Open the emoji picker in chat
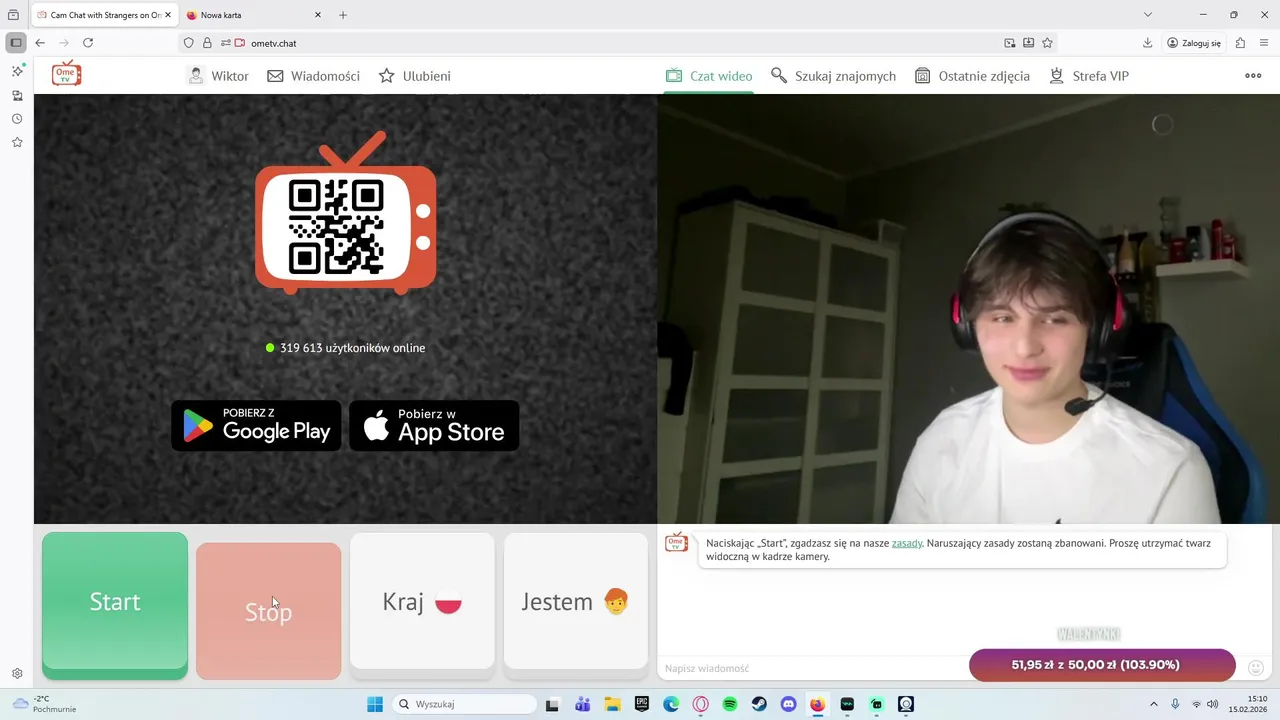1280x720 pixels. (1257, 668)
